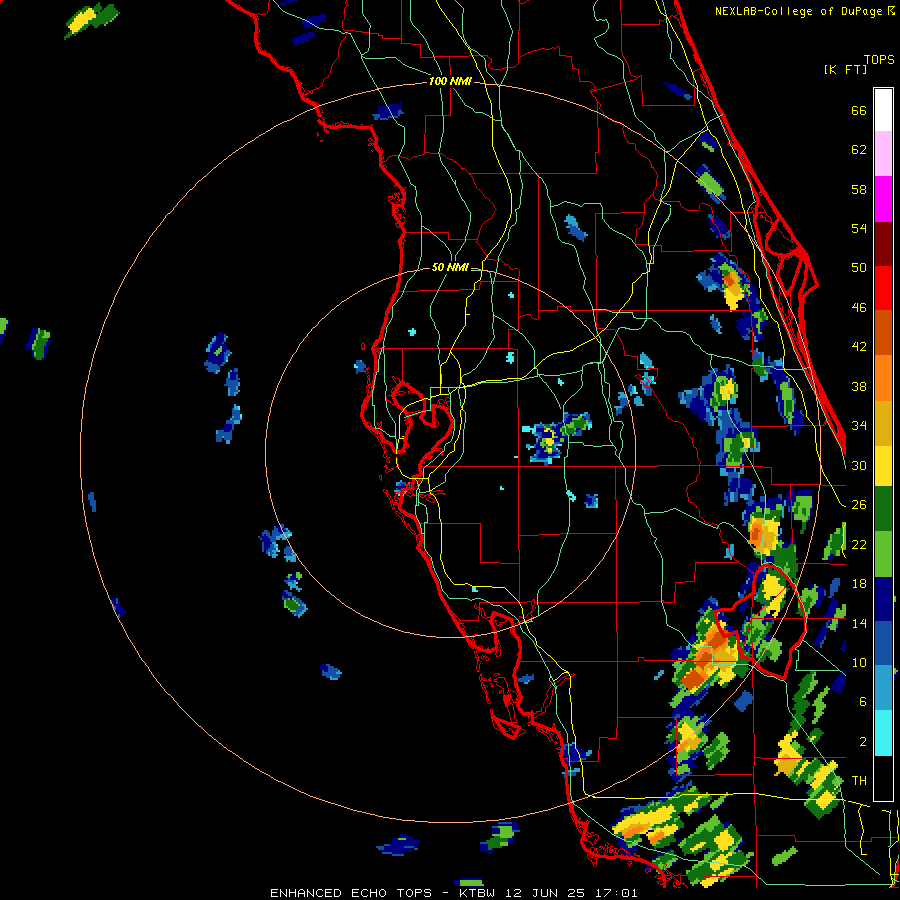900x900 pixels.
Task: Click the legend value '14'
Action: tap(859, 623)
